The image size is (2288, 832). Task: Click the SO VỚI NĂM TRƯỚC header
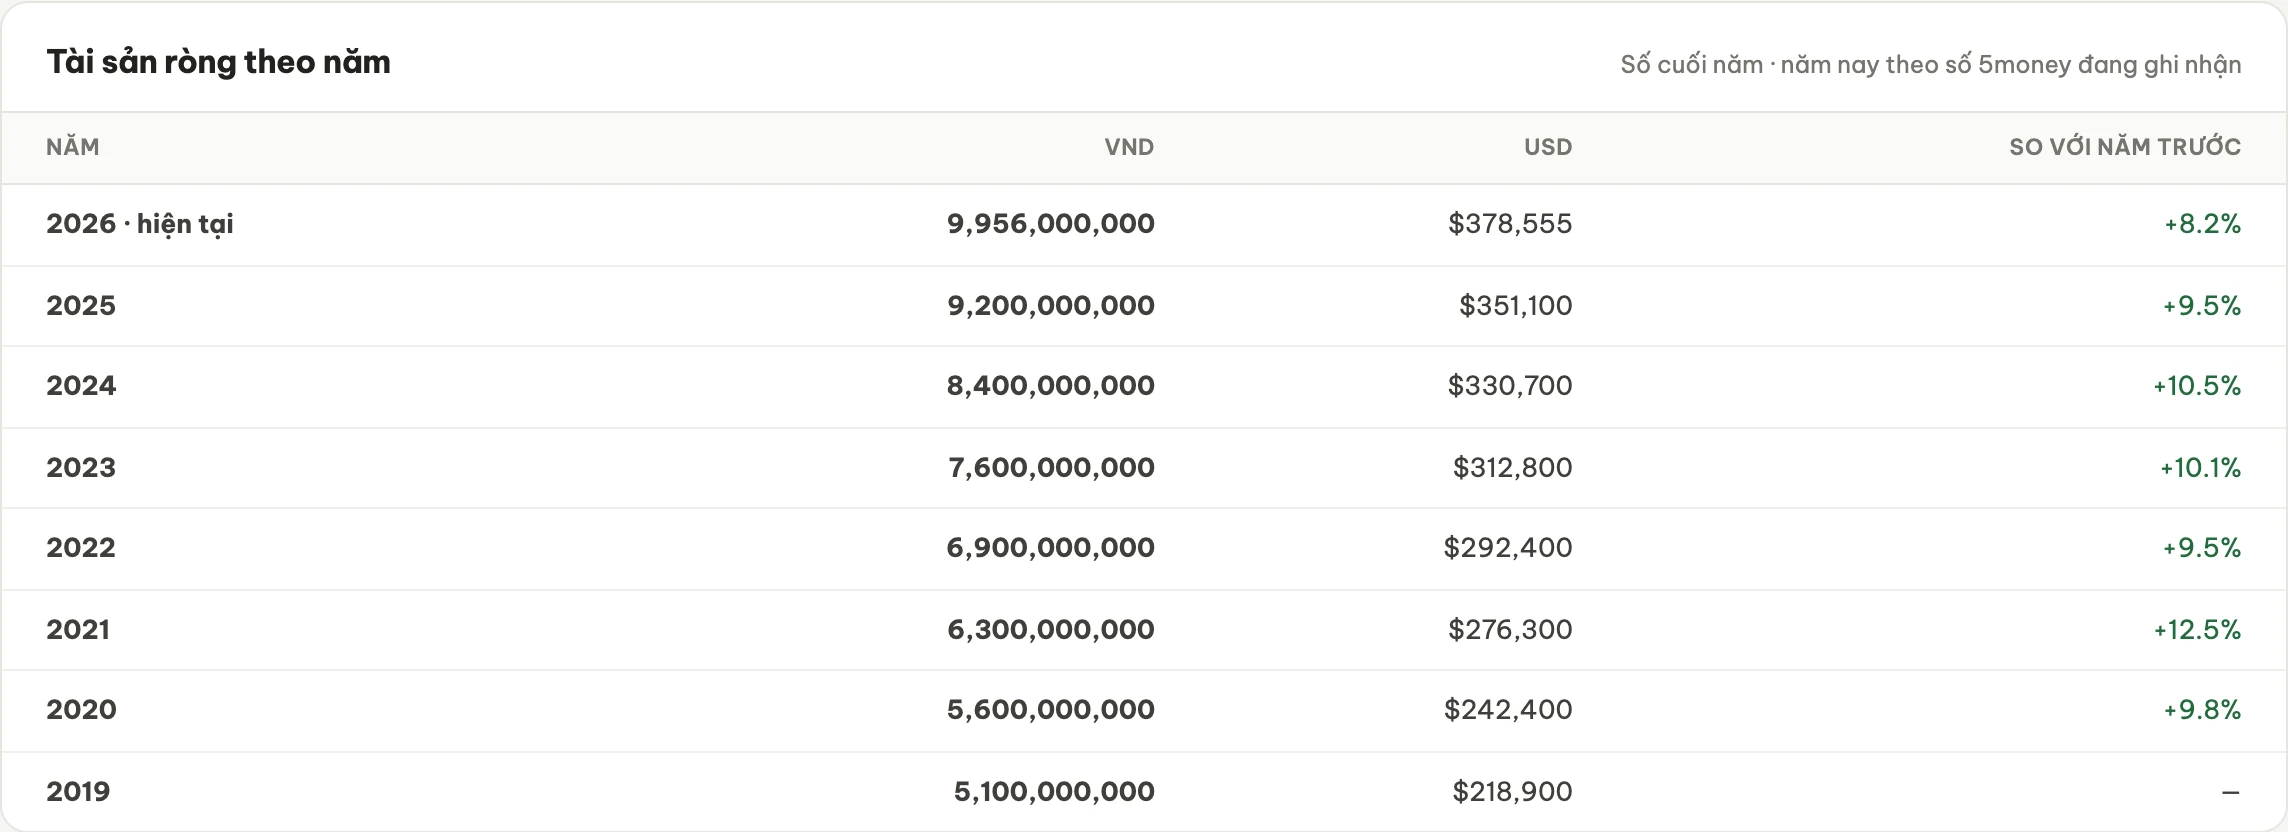[x=2125, y=147]
